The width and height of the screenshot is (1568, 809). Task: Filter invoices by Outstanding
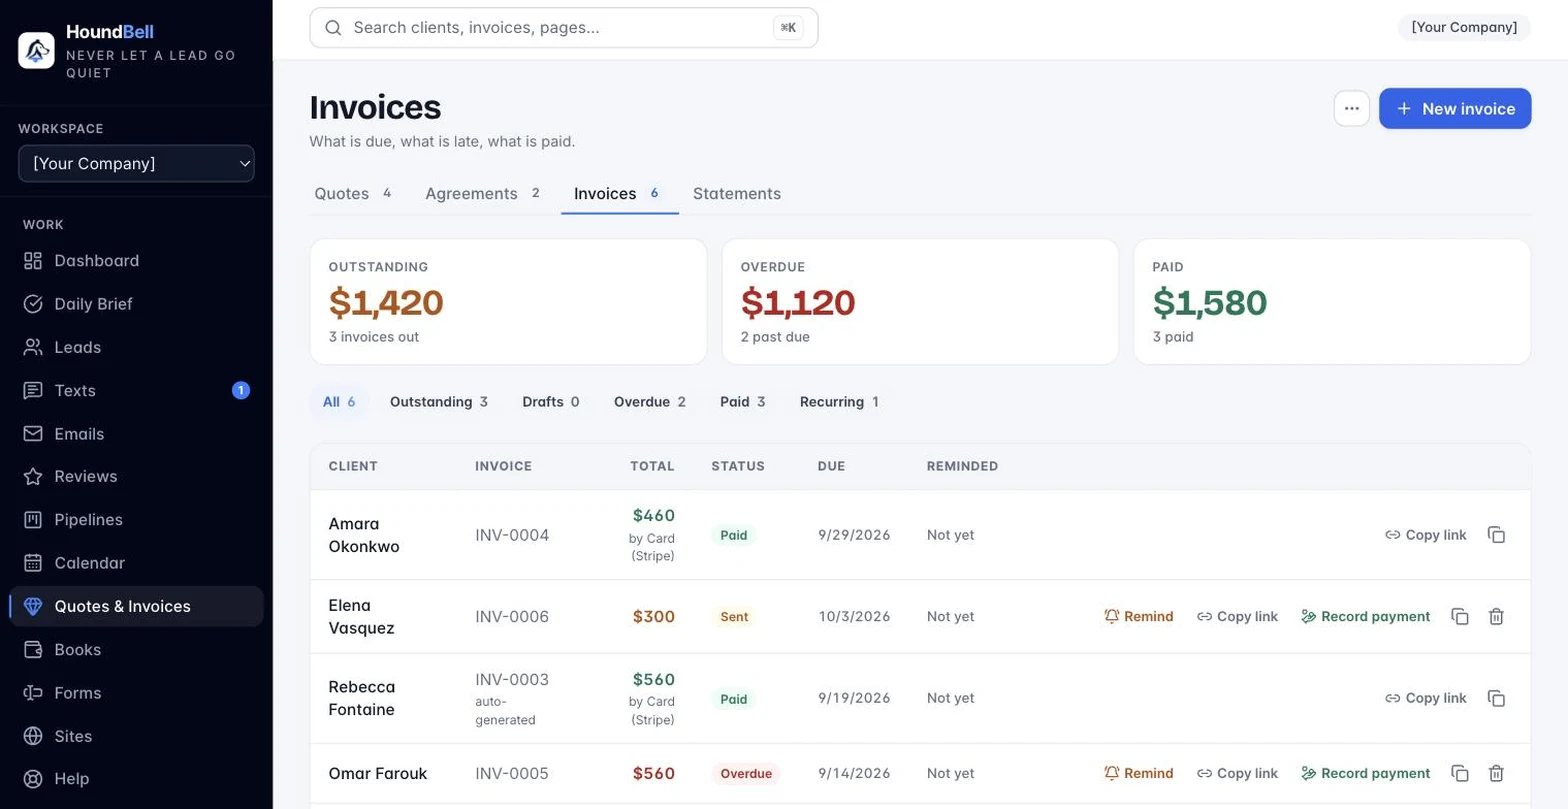pyautogui.click(x=439, y=402)
